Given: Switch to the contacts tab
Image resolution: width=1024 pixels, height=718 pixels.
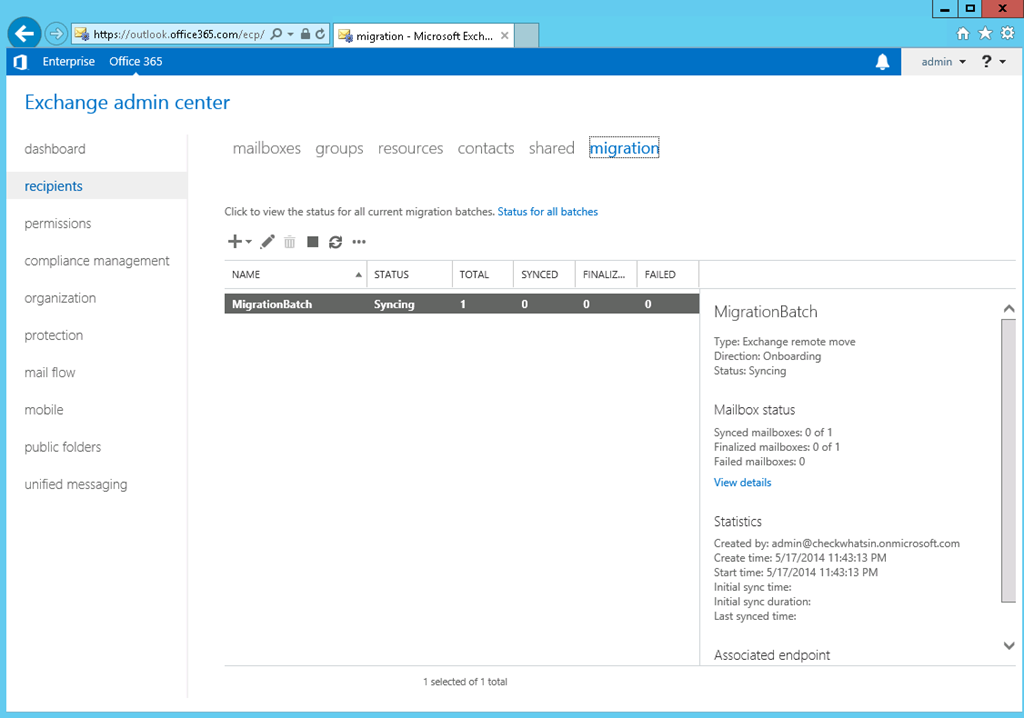Looking at the screenshot, I should click(486, 148).
